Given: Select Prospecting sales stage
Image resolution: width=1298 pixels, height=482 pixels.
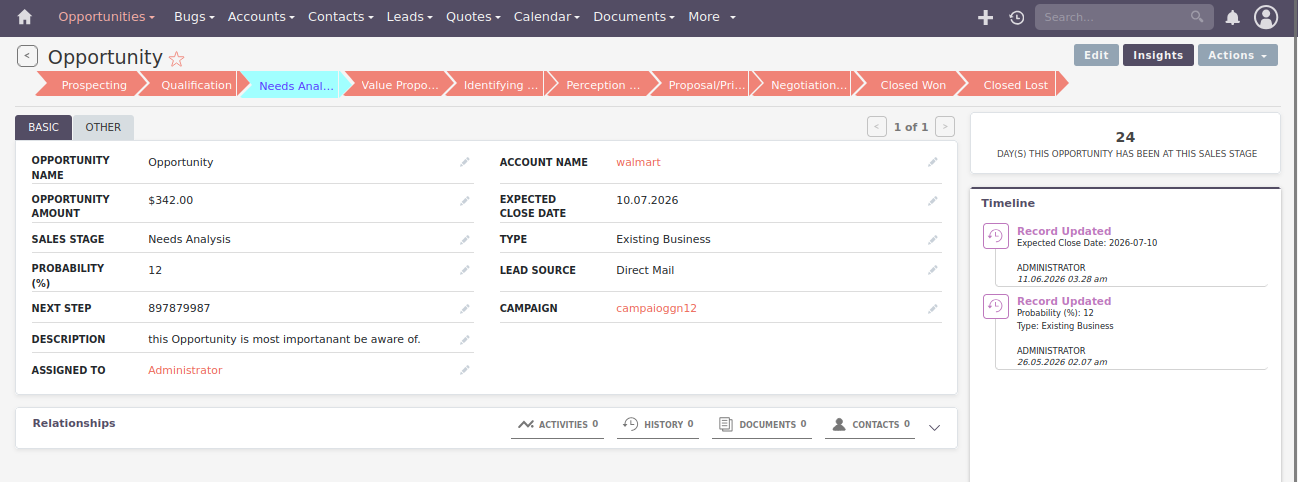Looking at the screenshot, I should [92, 85].
